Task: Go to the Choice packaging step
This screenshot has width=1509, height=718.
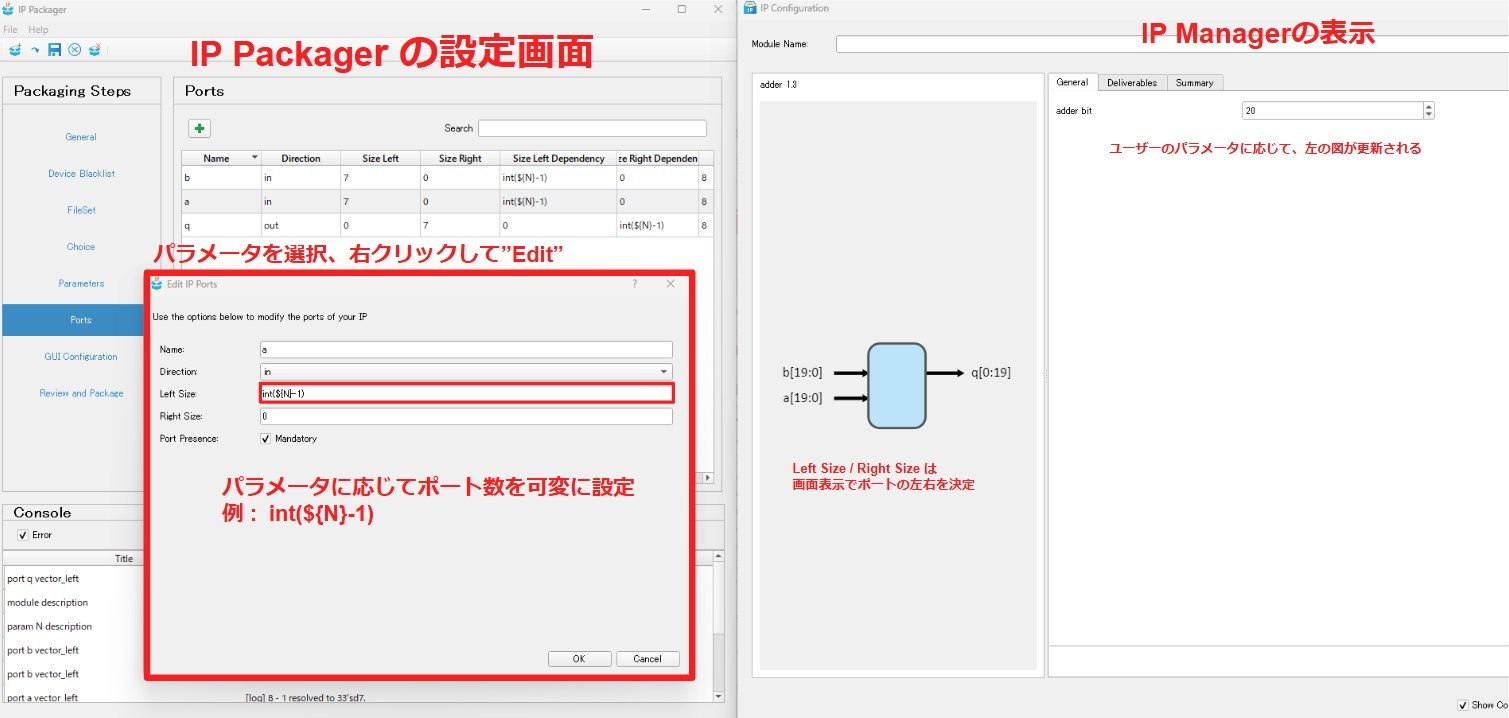Action: [x=81, y=247]
